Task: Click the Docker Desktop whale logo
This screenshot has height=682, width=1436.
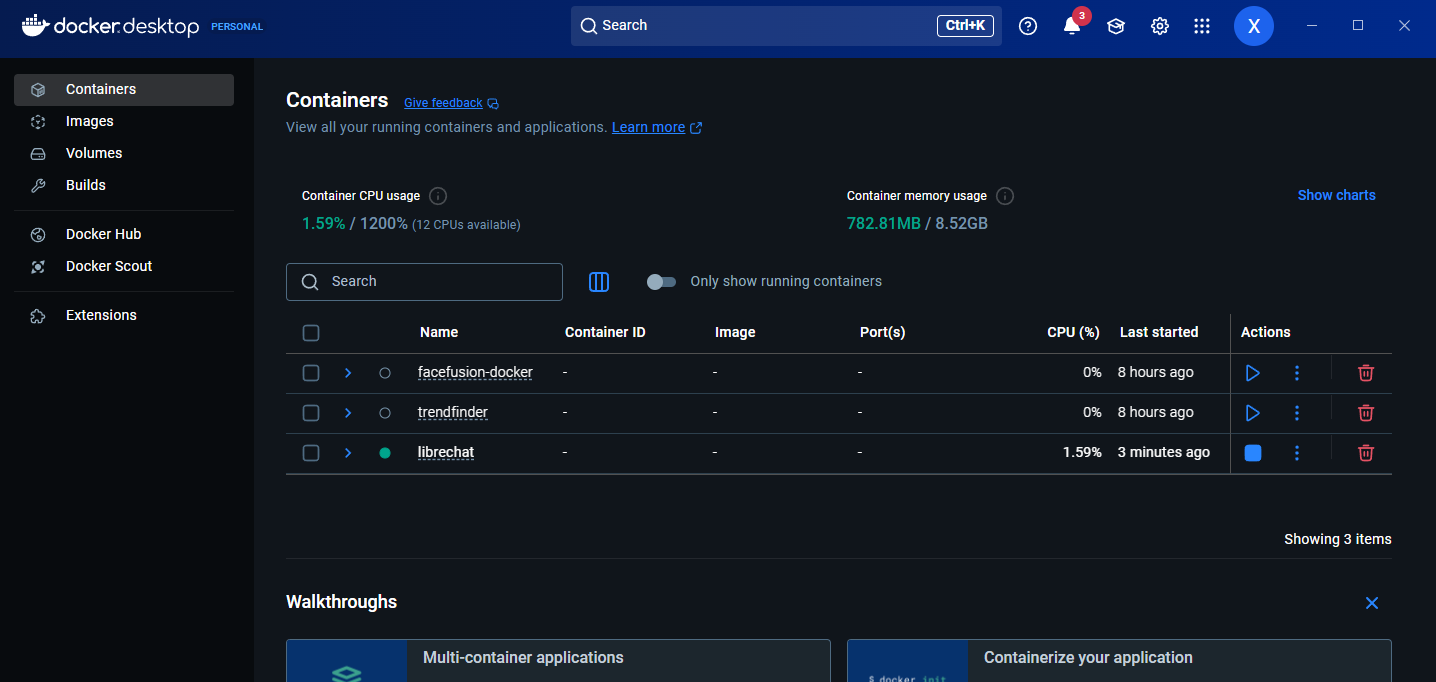Action: tap(35, 26)
